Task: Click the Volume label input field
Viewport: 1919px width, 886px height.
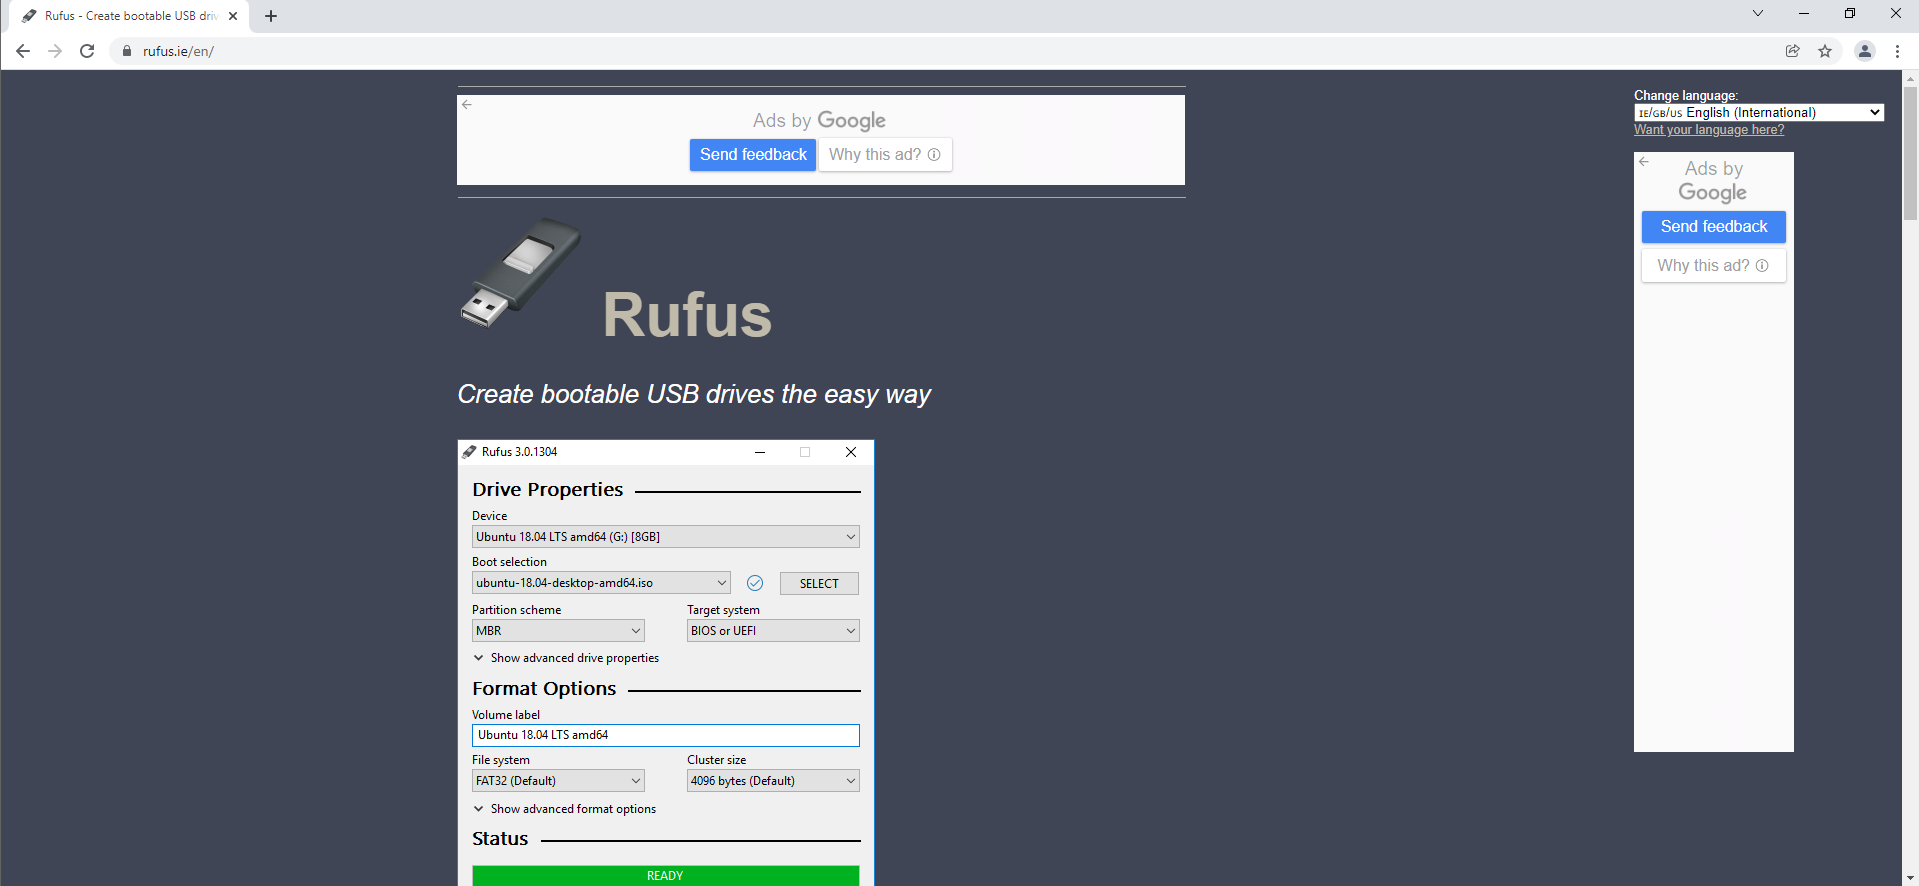Action: click(x=665, y=735)
